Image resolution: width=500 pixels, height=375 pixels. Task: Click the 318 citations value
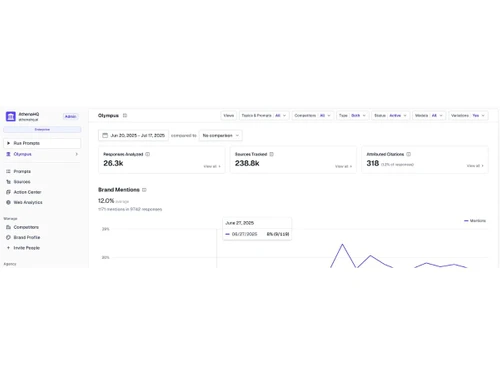pos(373,163)
